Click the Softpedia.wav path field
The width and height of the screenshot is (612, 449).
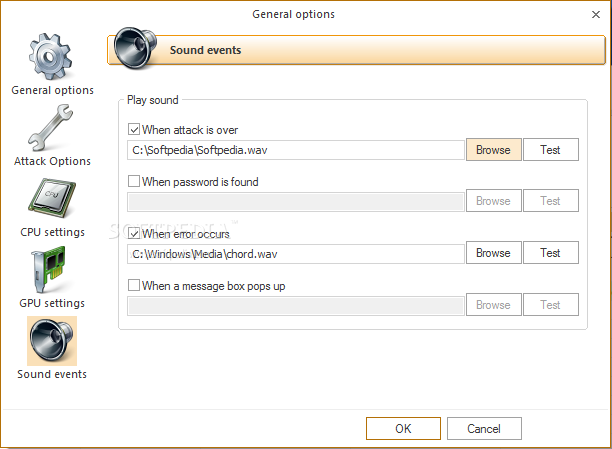point(296,150)
